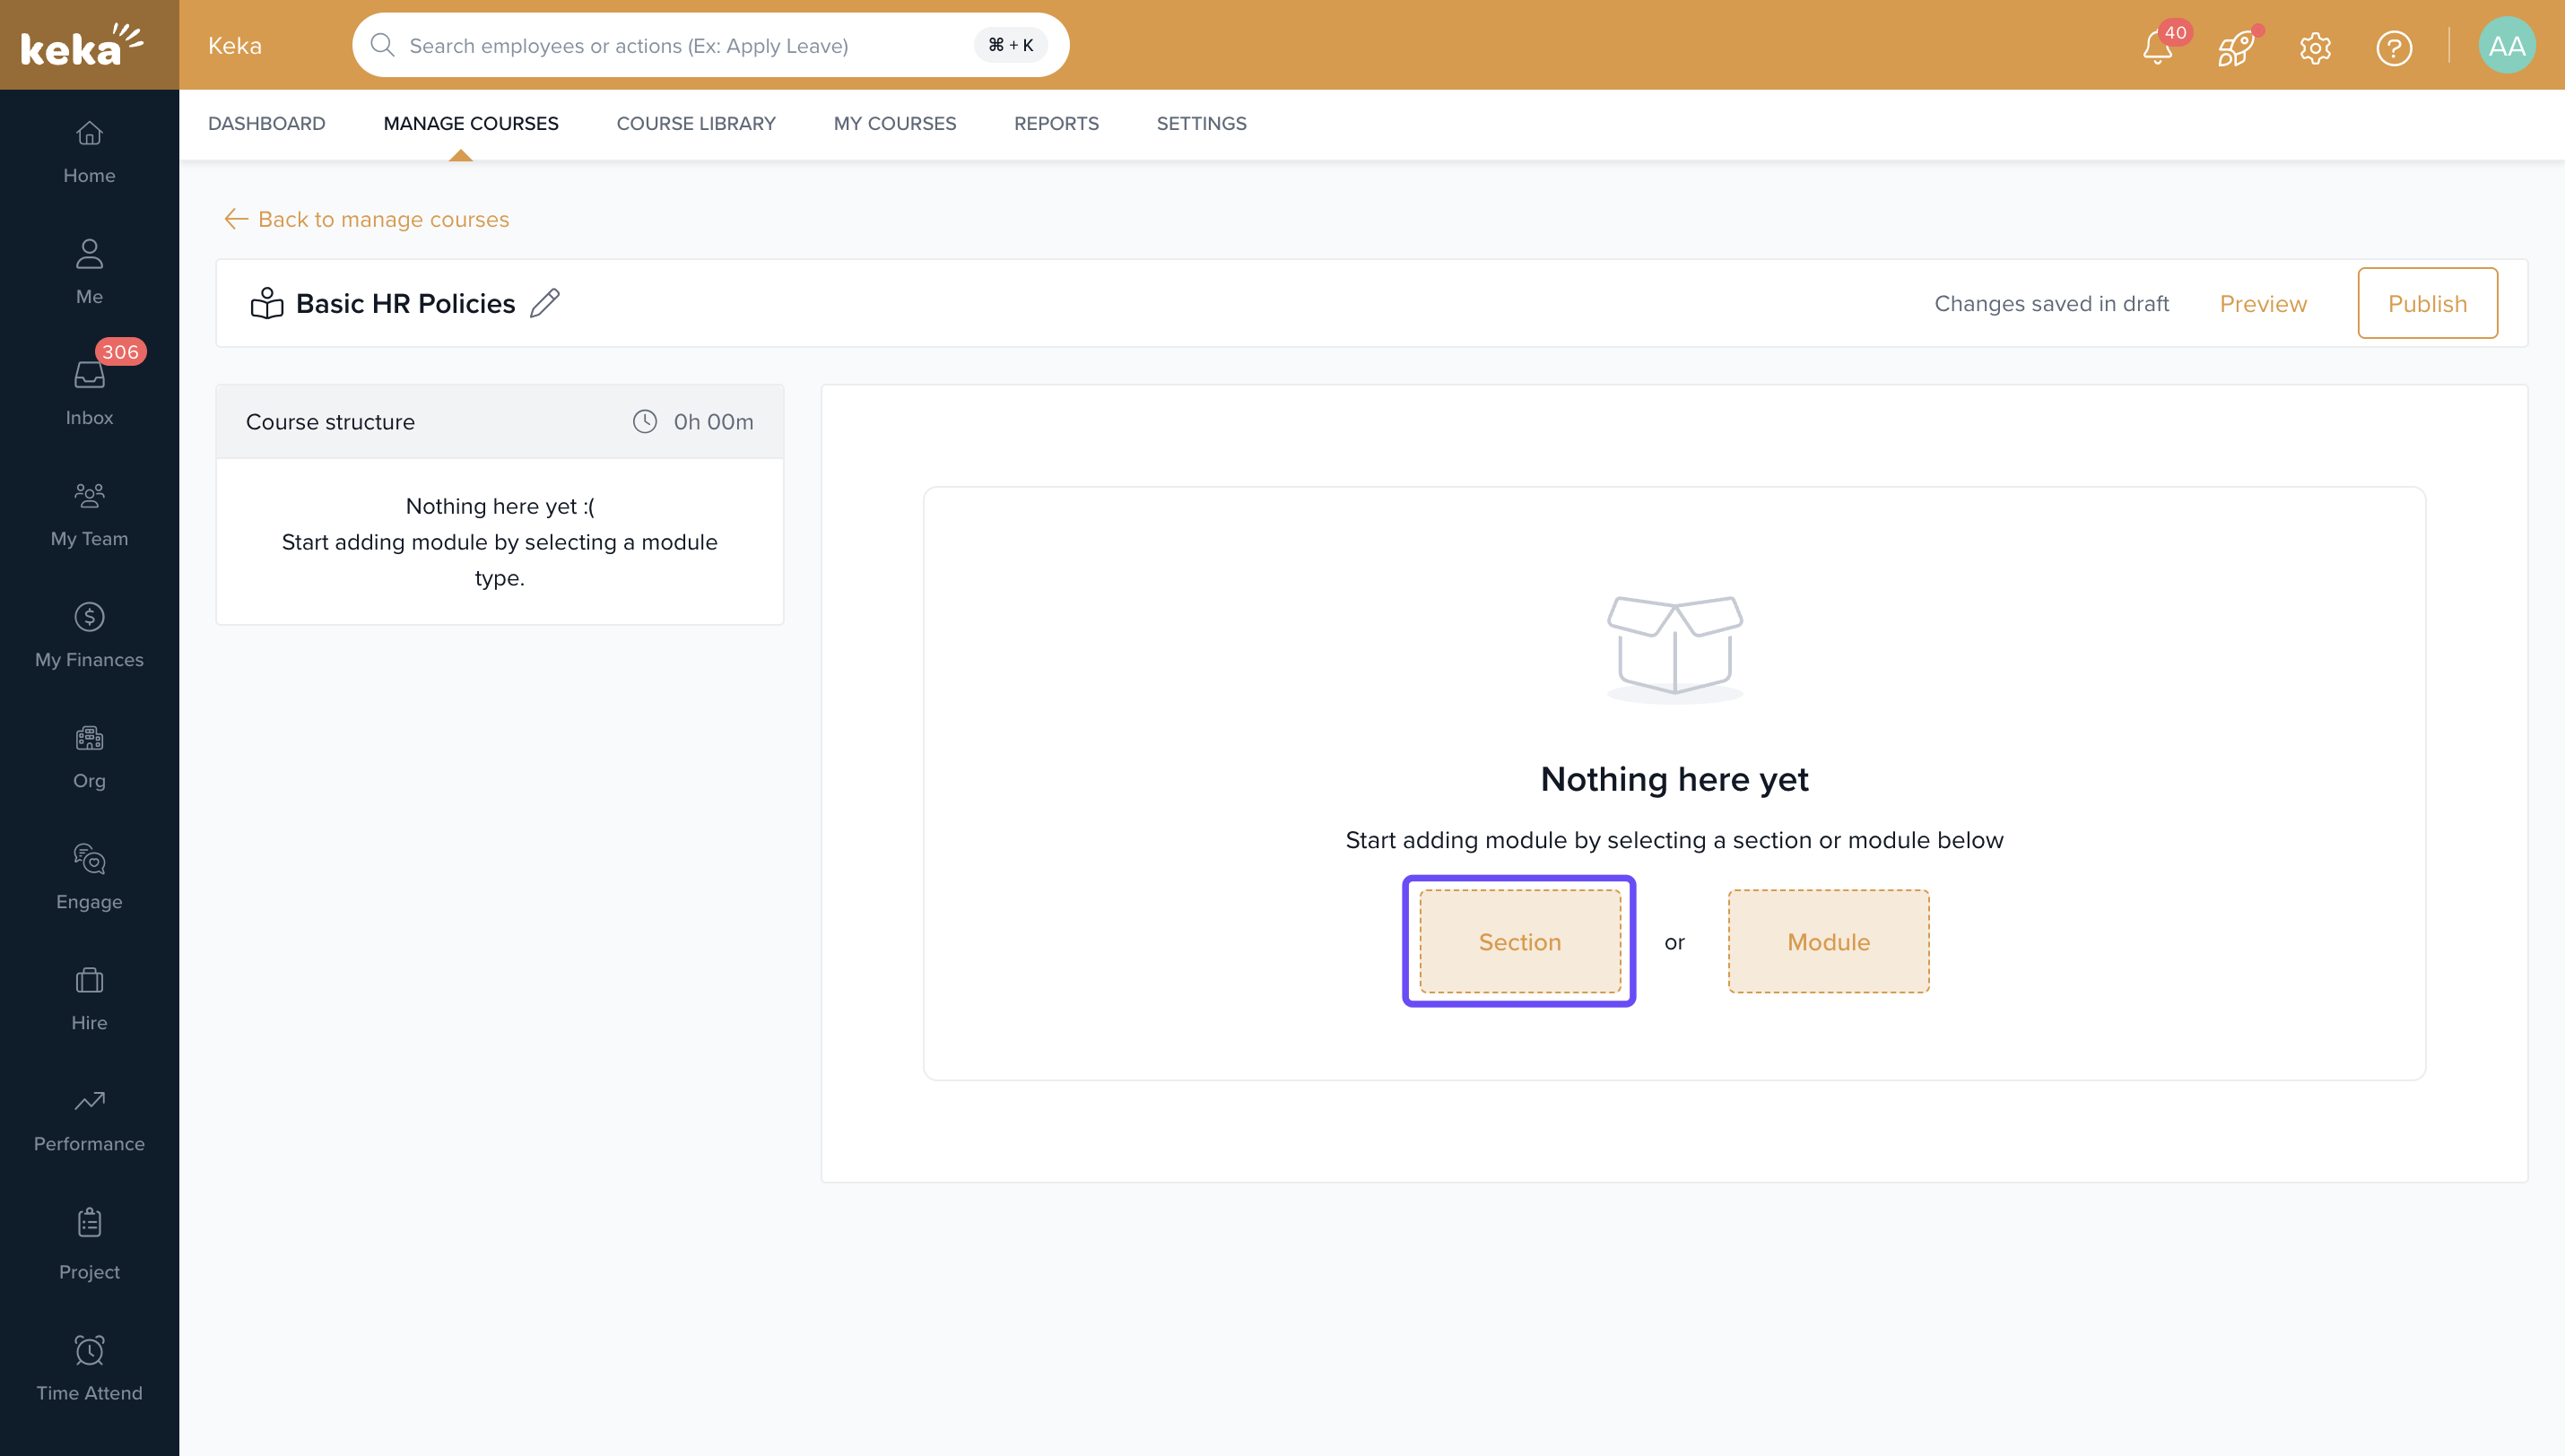Click the AA profile avatar

click(2506, 46)
